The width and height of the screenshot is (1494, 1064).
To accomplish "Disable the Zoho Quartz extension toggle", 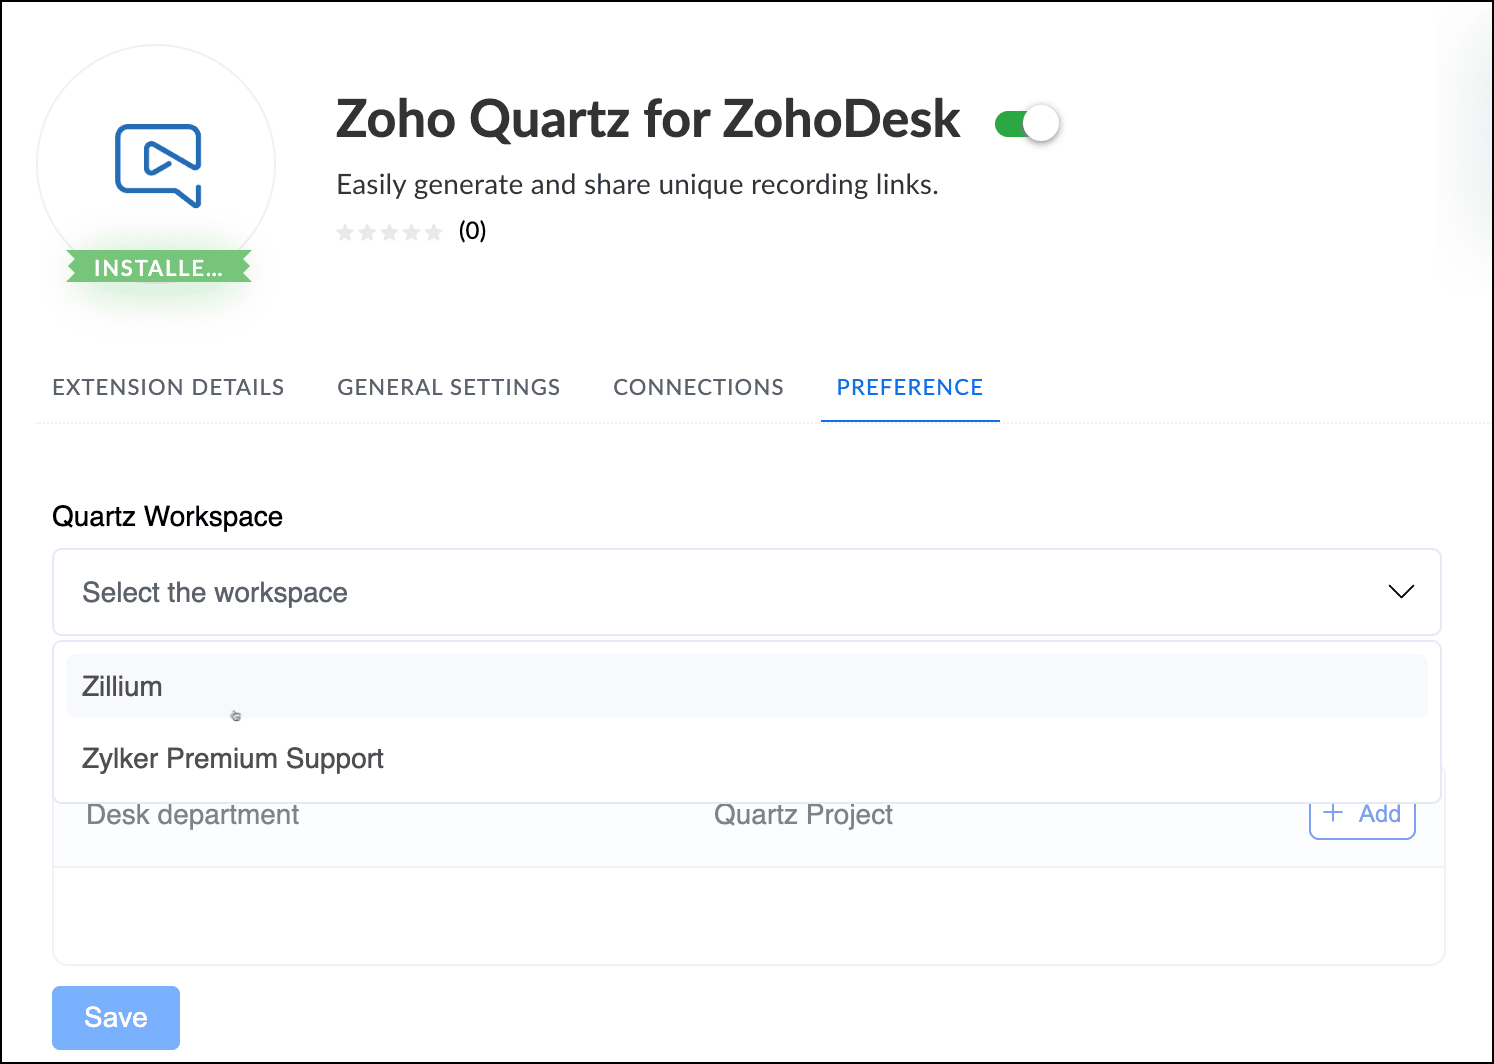I will tap(1027, 124).
